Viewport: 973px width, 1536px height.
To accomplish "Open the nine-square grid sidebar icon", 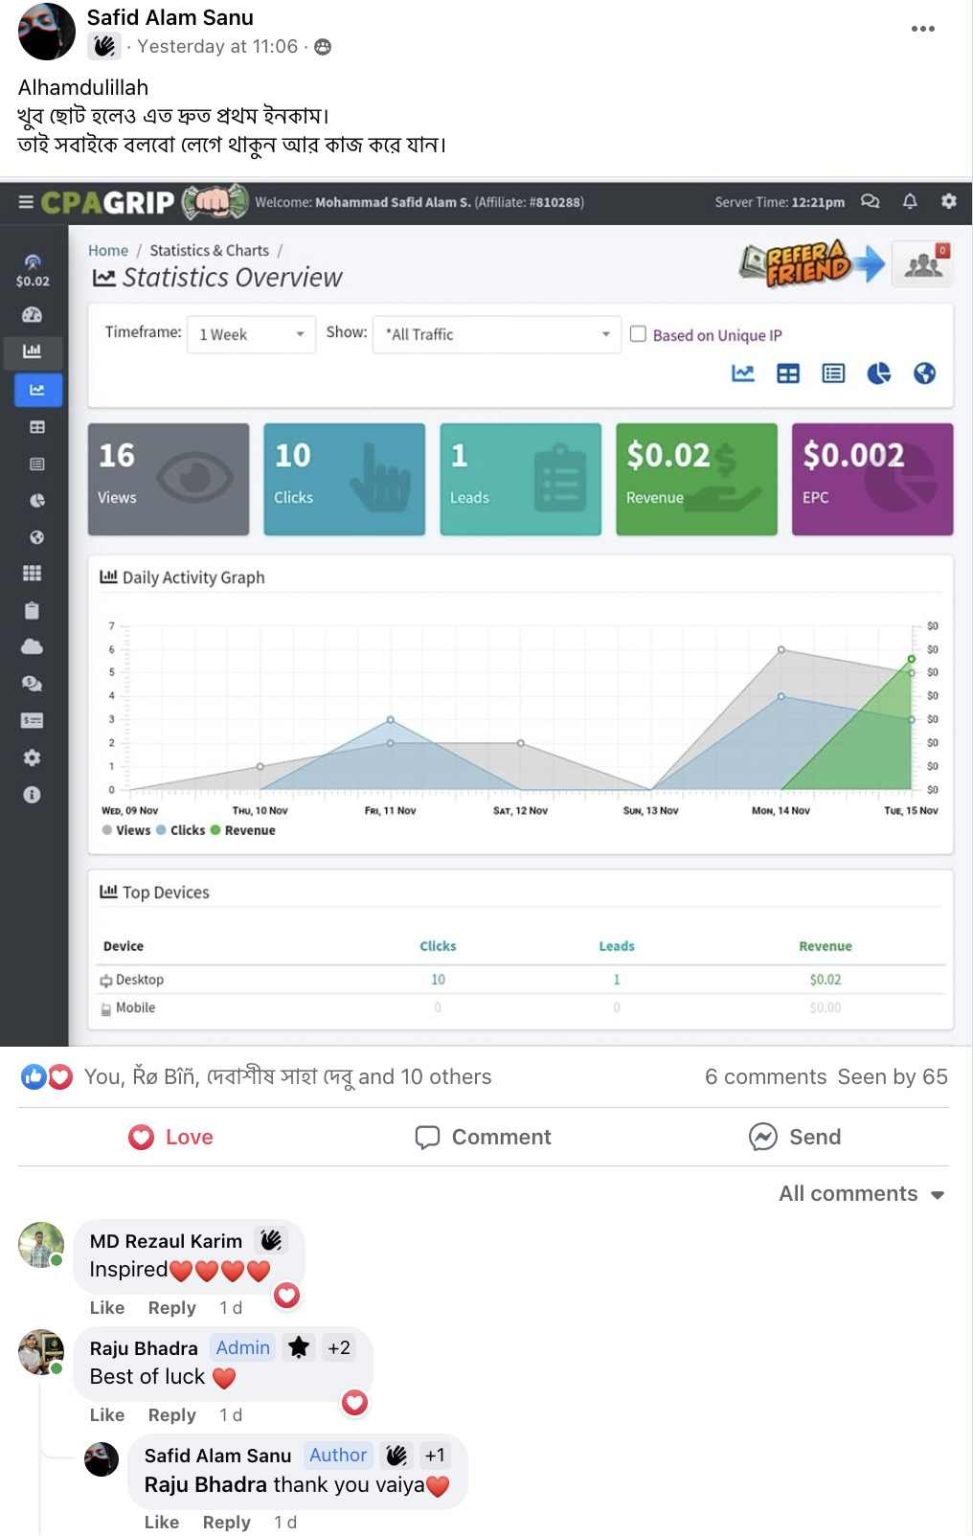I will [x=32, y=573].
